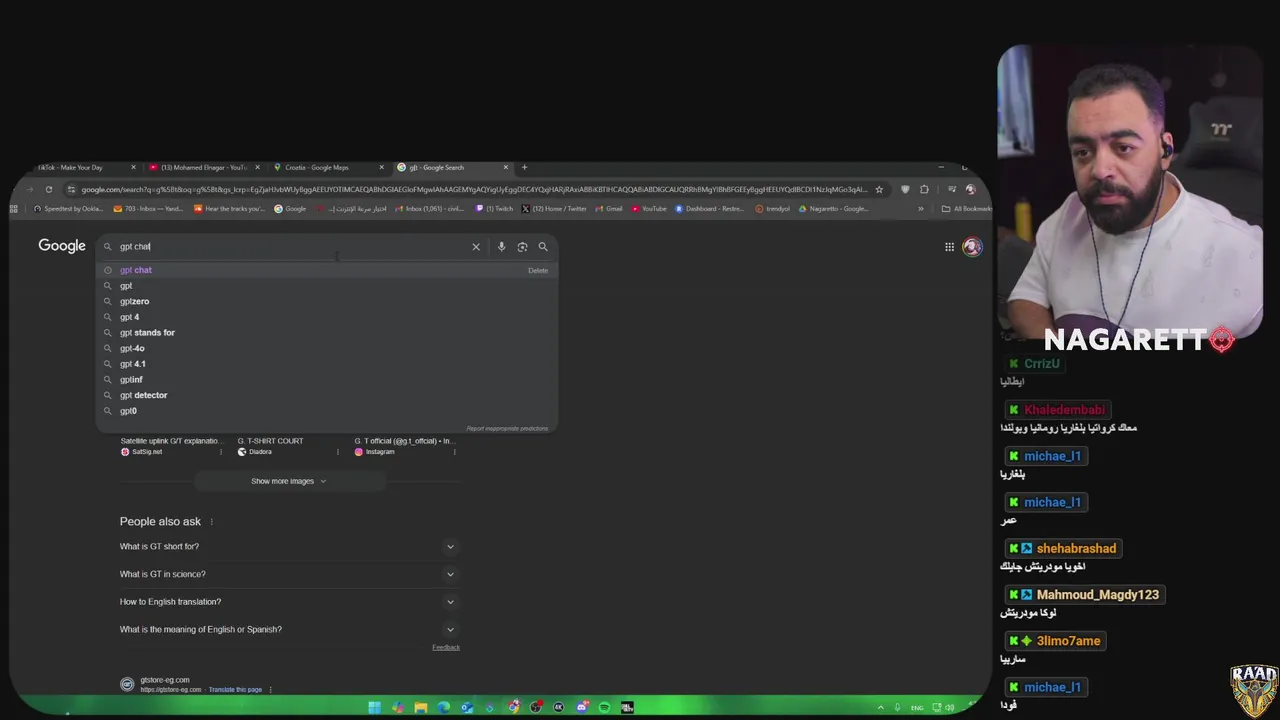Open the 4K app from the taskbar
Viewport: 1280px width, 720px height.
559,707
